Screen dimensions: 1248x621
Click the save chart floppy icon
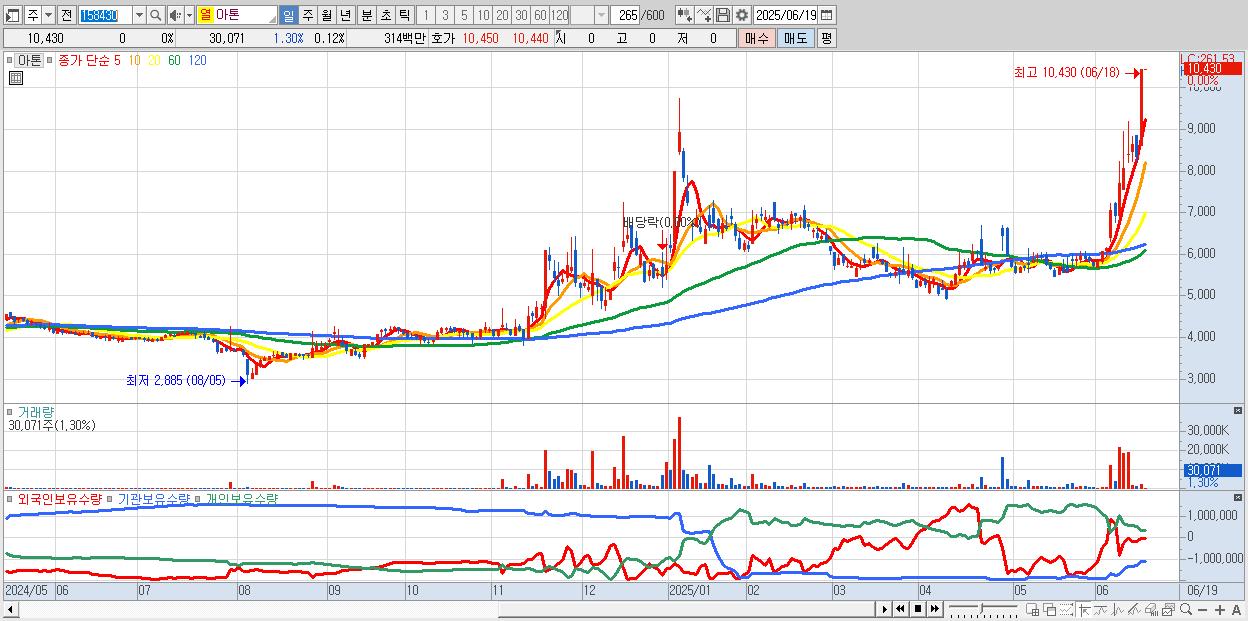pos(722,15)
